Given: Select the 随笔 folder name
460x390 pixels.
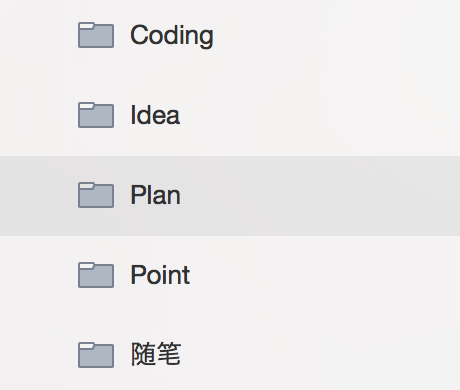Looking at the screenshot, I should click(x=156, y=354).
